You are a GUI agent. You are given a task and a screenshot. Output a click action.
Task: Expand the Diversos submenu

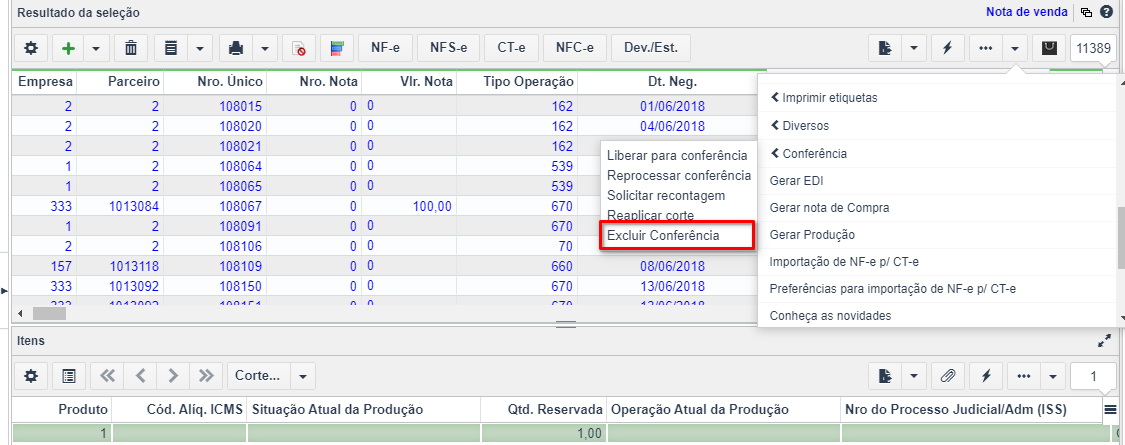799,126
